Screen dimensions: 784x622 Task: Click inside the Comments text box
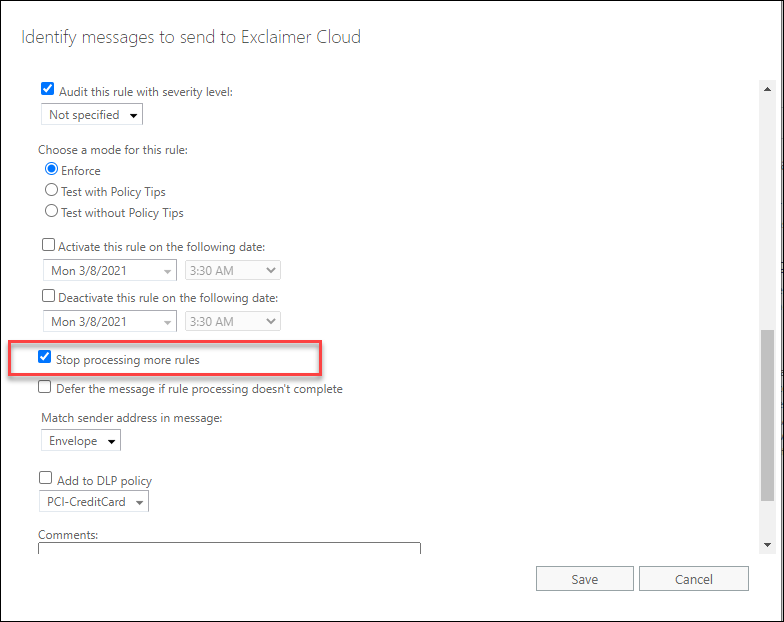click(x=229, y=547)
